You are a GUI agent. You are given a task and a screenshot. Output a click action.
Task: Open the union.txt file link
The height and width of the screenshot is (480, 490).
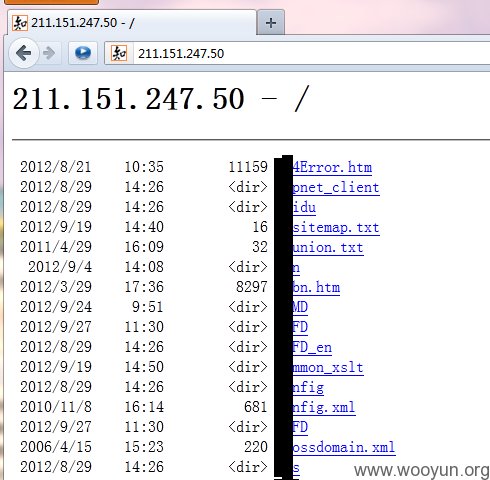[x=328, y=247]
